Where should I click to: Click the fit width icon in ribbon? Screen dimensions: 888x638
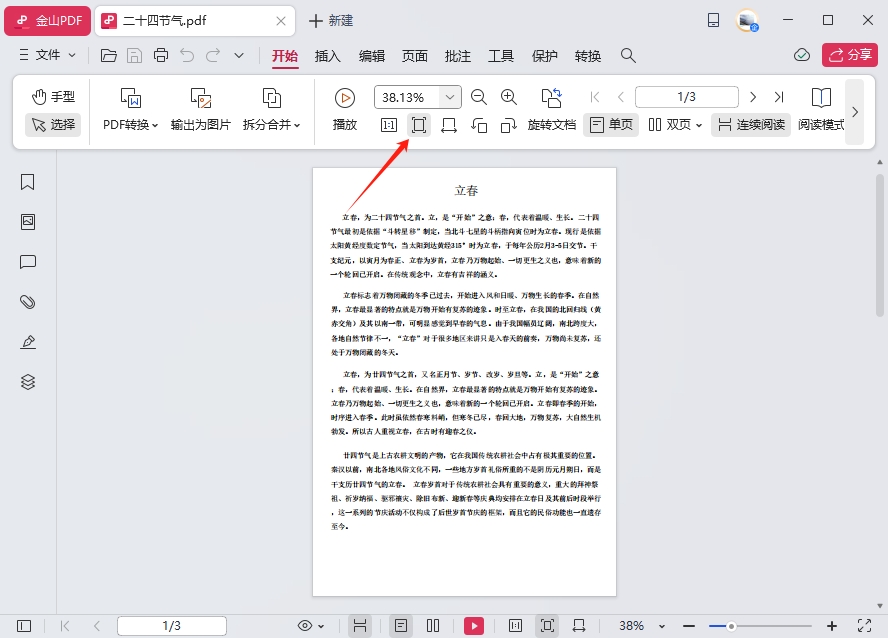pos(449,125)
